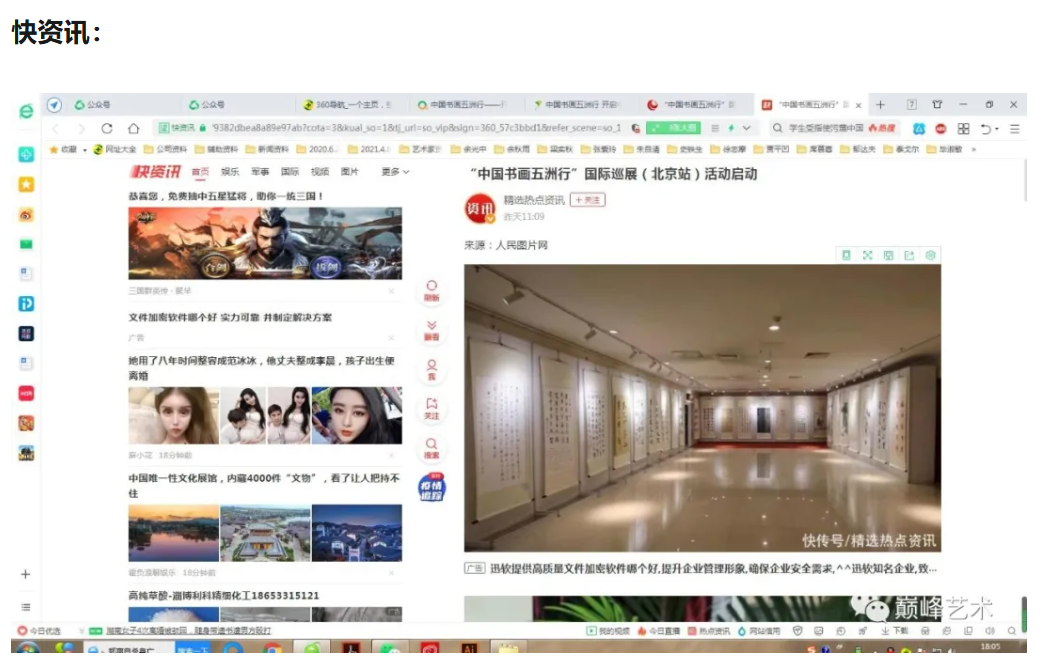Click the exhibition hall article image
The height and width of the screenshot is (670, 1044).
[x=702, y=408]
